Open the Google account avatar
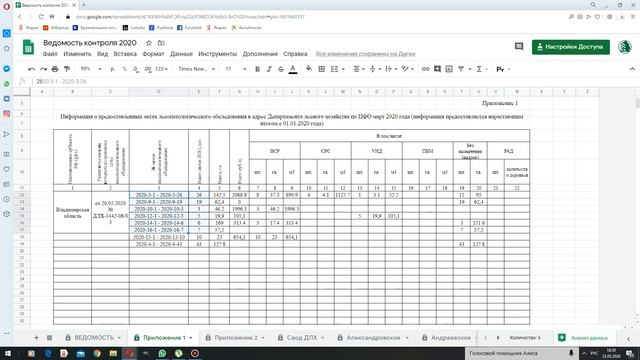The image size is (640, 360). pos(624,47)
